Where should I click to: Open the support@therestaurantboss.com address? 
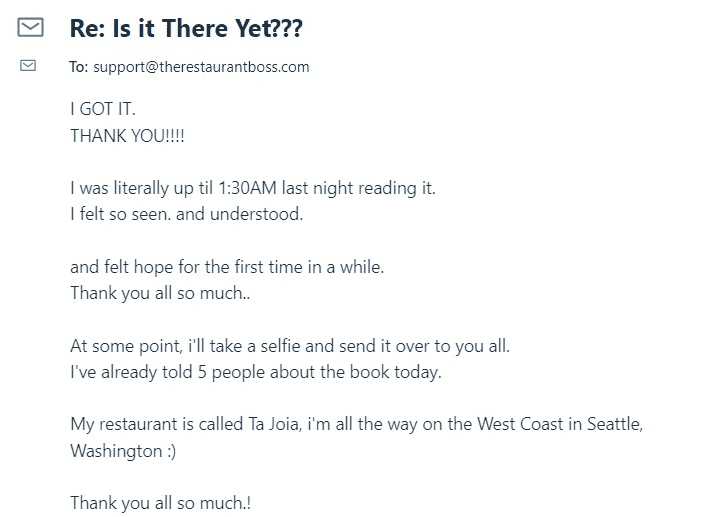click(x=201, y=67)
